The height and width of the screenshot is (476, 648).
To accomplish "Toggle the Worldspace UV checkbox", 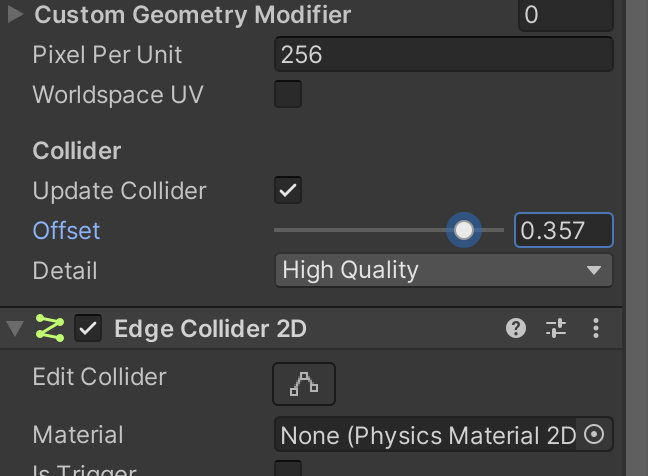I will pyautogui.click(x=288, y=94).
